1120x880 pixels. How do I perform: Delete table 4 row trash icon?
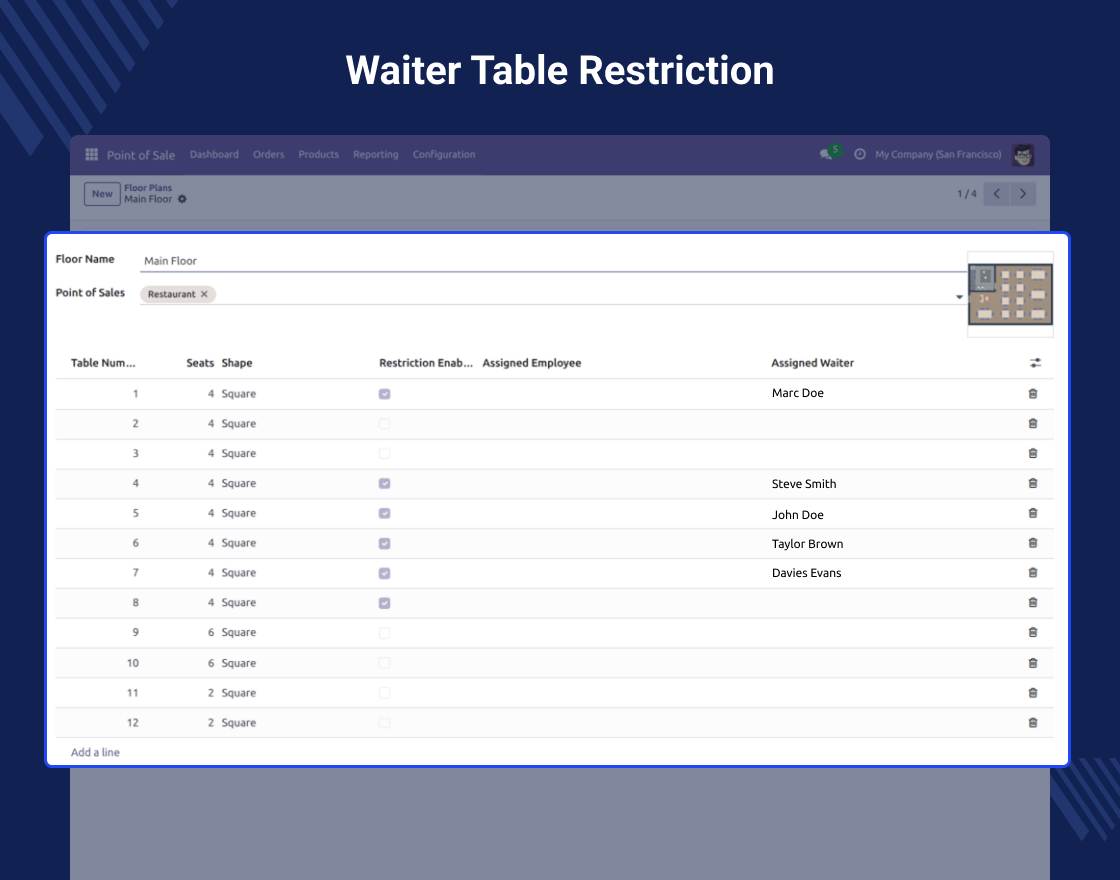pos(1033,484)
